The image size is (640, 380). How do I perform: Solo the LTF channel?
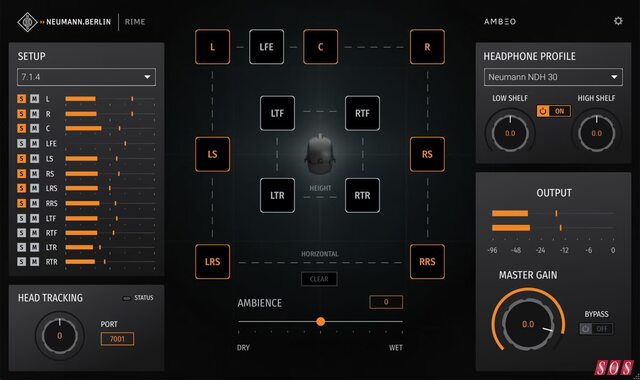point(22,218)
